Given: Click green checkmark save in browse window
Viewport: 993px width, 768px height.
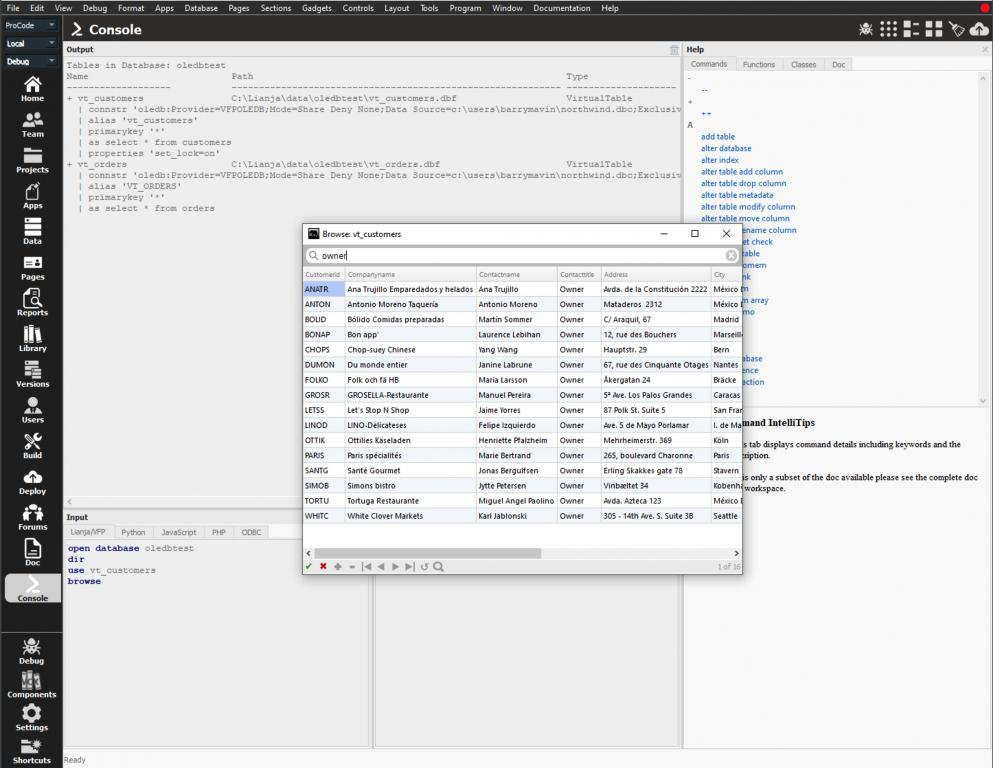Looking at the screenshot, I should pos(309,567).
